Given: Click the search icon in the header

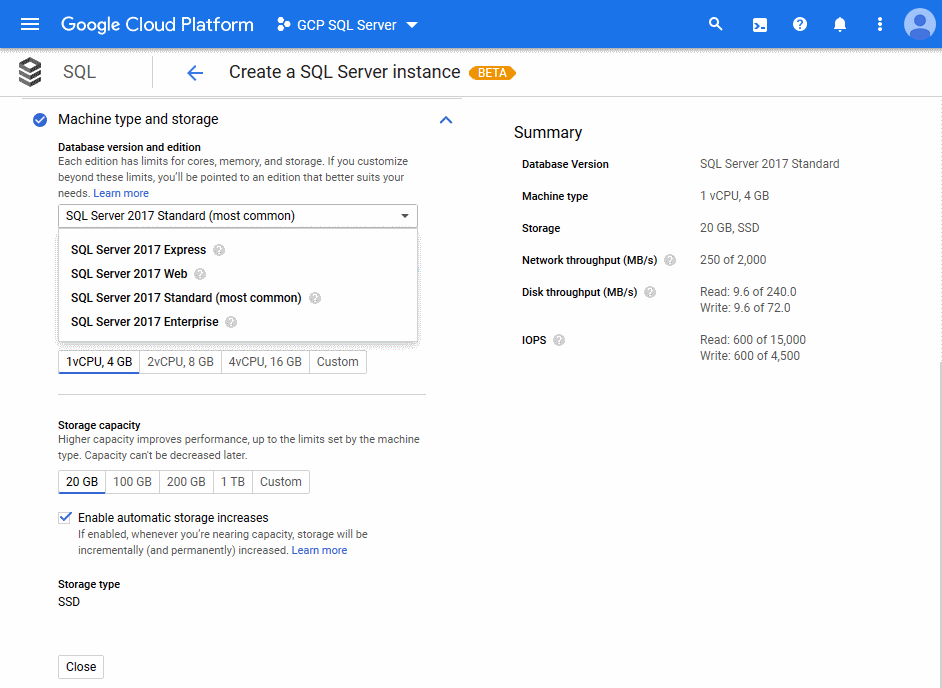Looking at the screenshot, I should click(715, 24).
